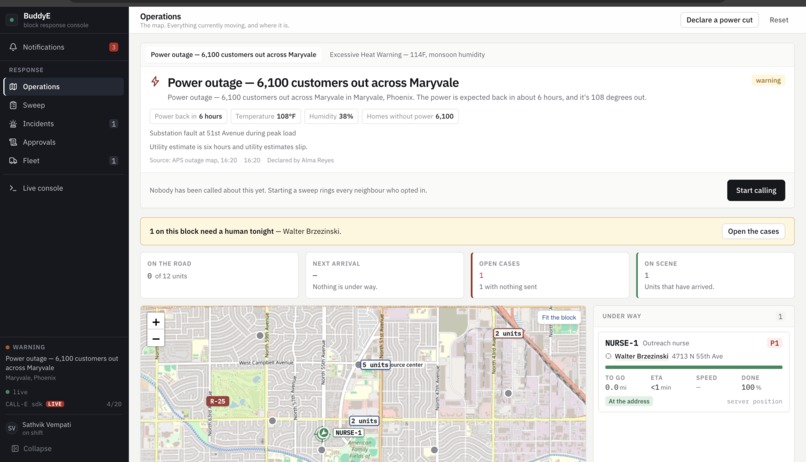Click the SV user avatar

pos(12,428)
